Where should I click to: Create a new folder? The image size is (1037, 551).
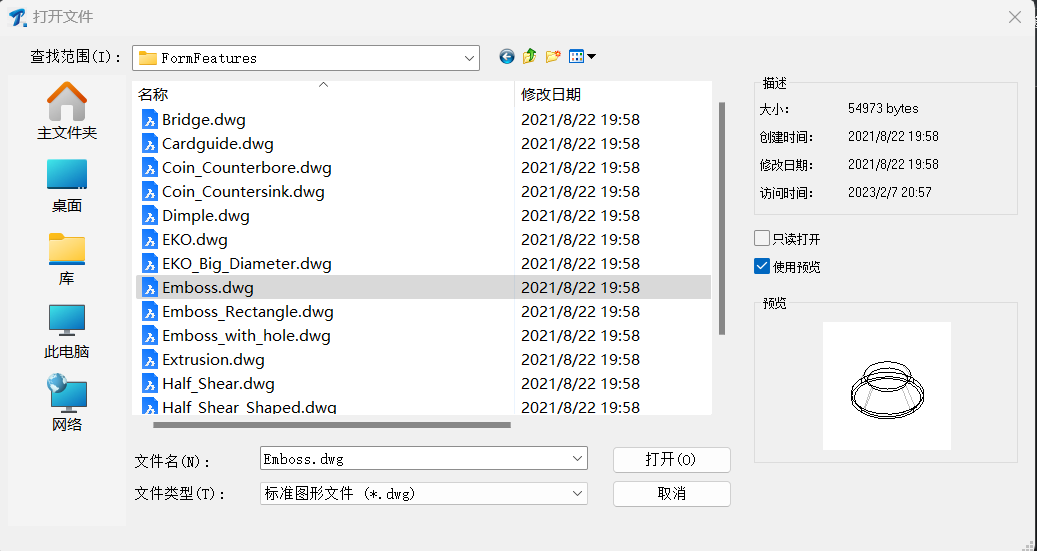click(x=552, y=57)
